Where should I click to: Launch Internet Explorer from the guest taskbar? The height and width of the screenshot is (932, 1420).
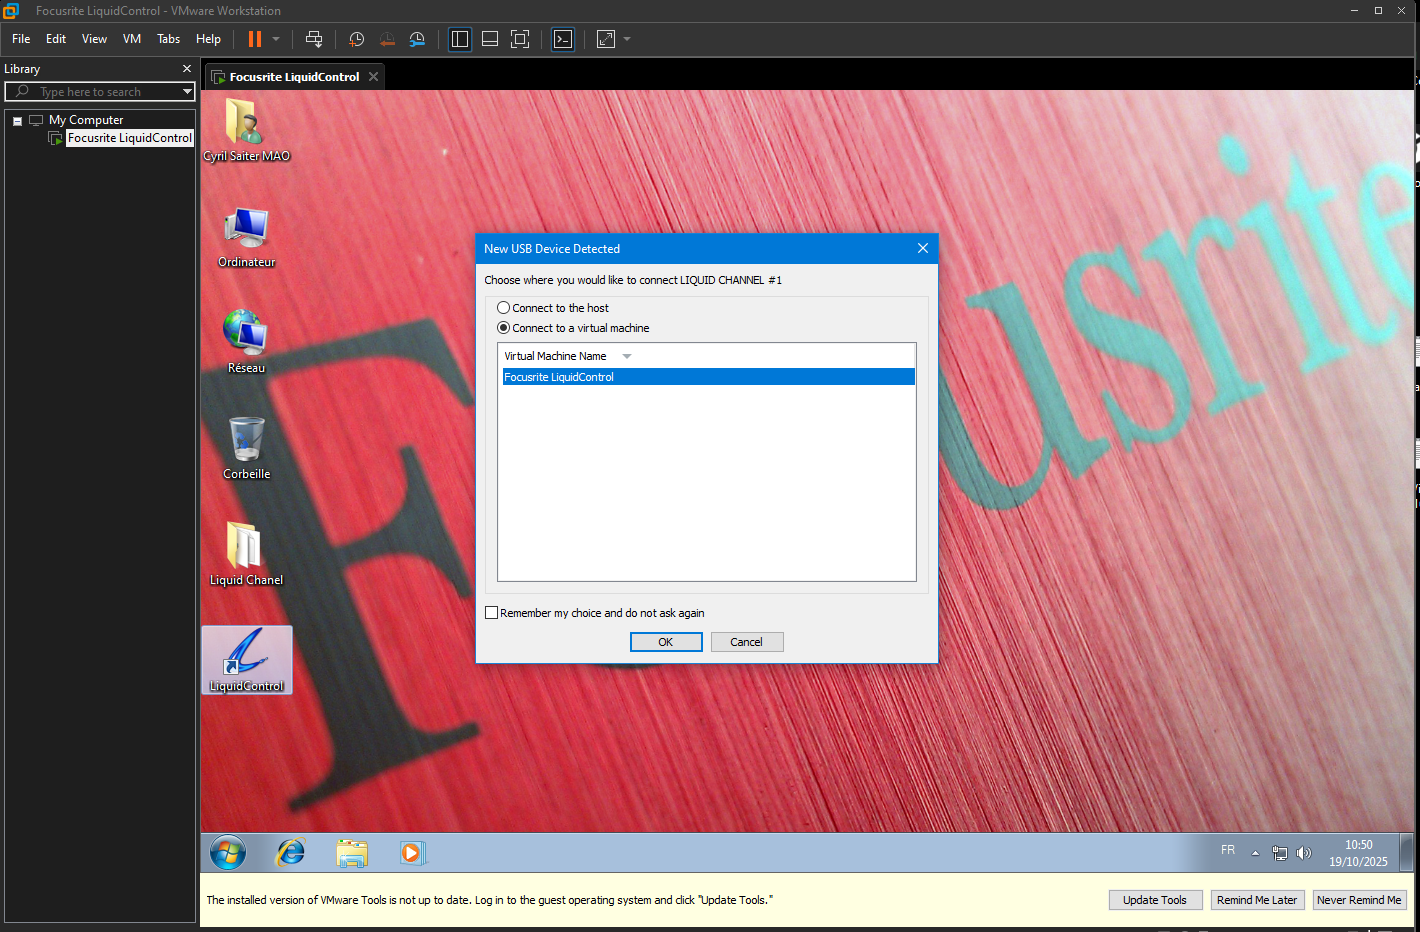tap(291, 853)
